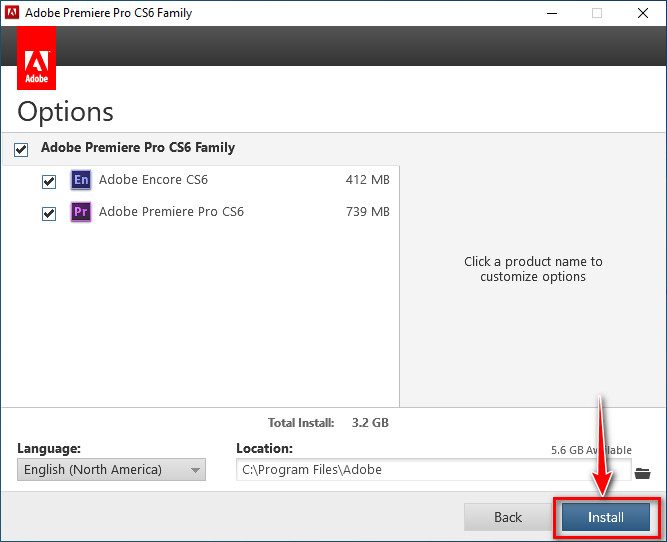Click the red Adobe logo
Image resolution: width=667 pixels, height=542 pixels.
37,58
